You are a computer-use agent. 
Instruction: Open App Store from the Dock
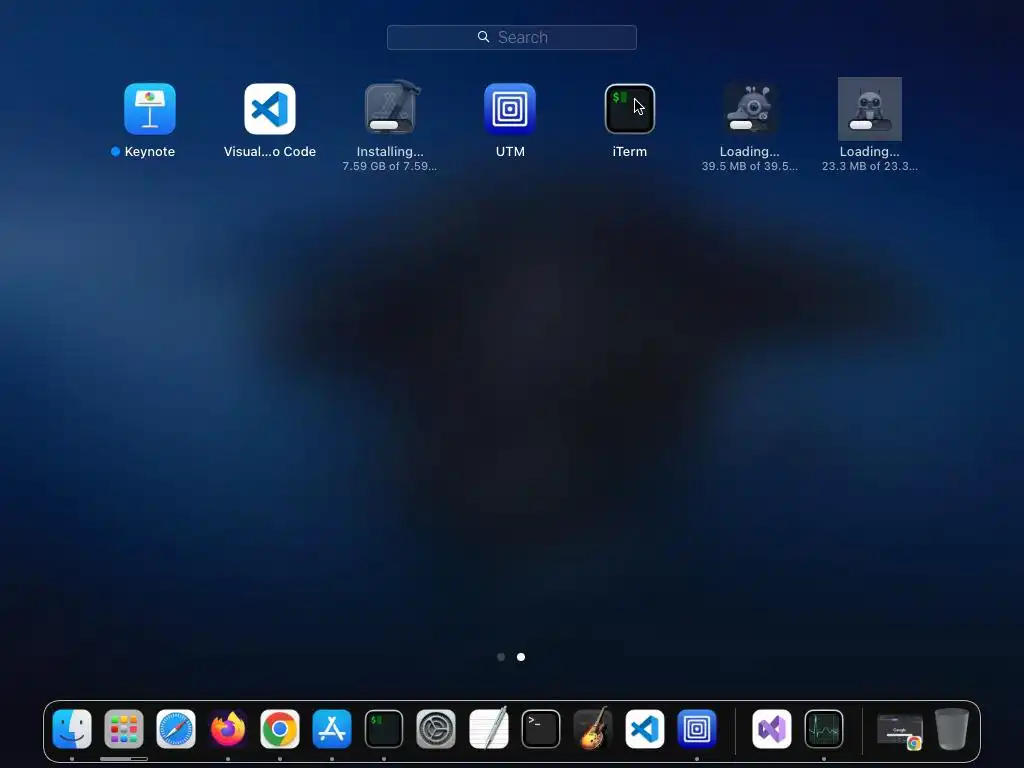332,729
